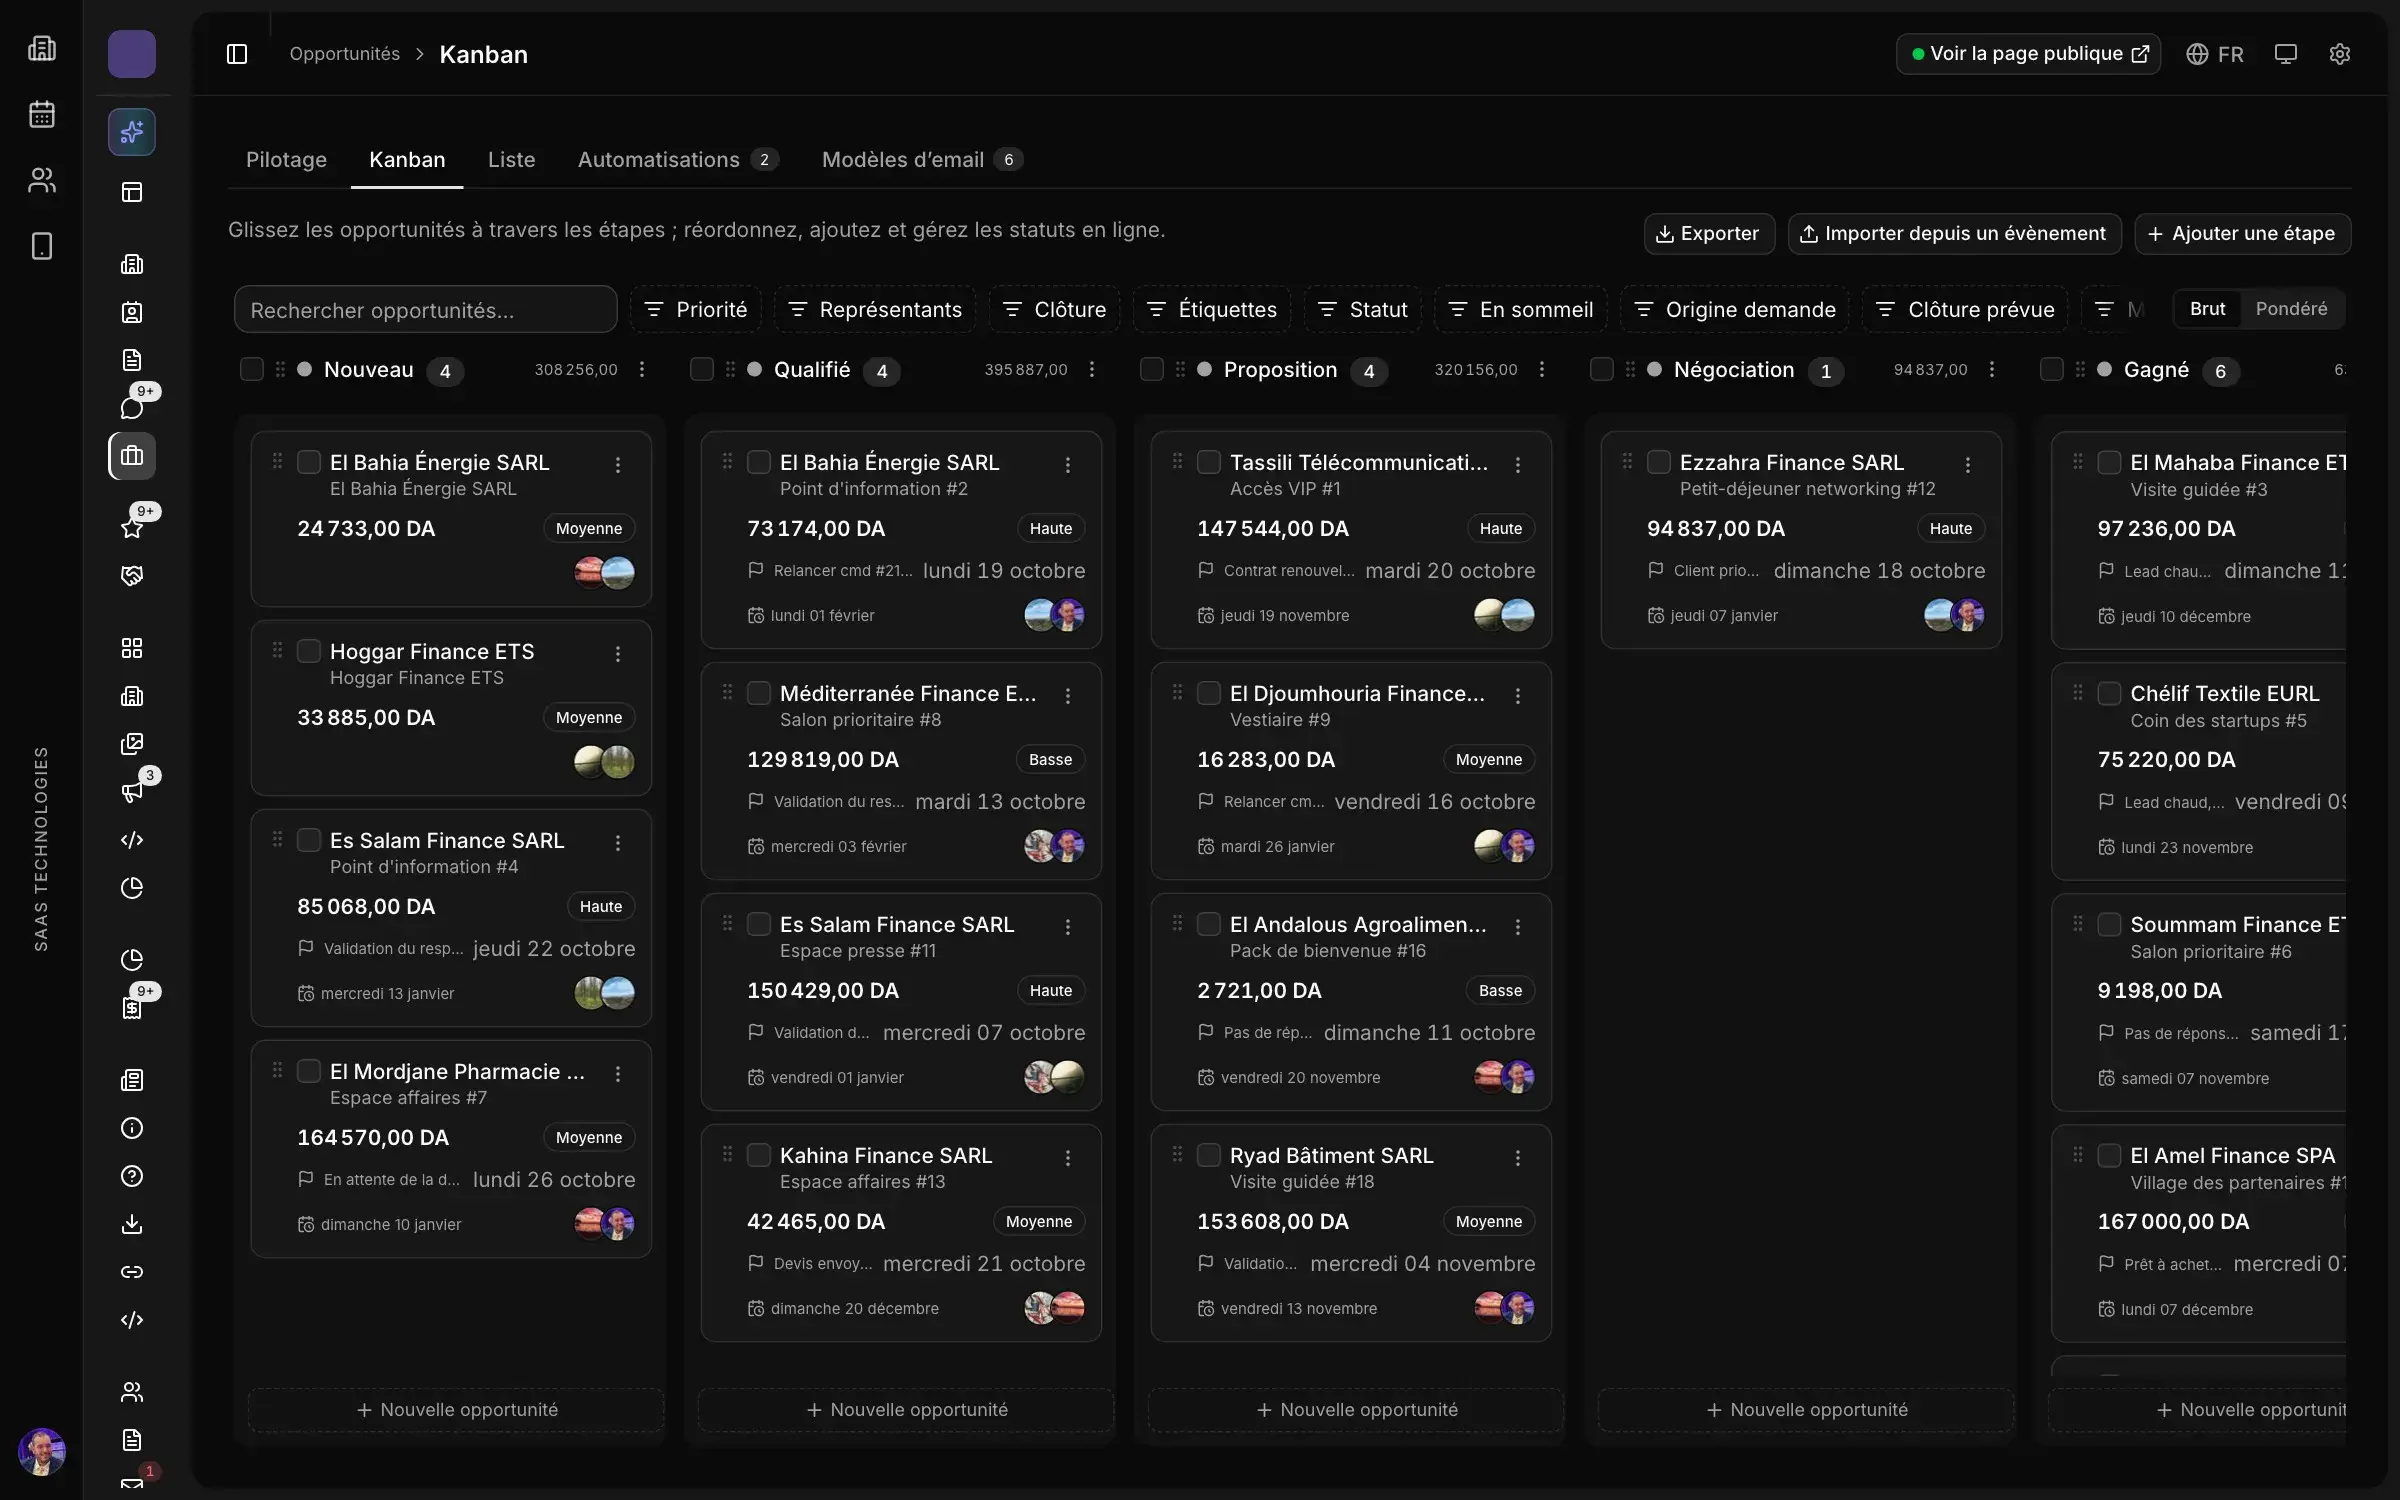
Task: Open the info circle sidebar icon
Action: (132, 1128)
